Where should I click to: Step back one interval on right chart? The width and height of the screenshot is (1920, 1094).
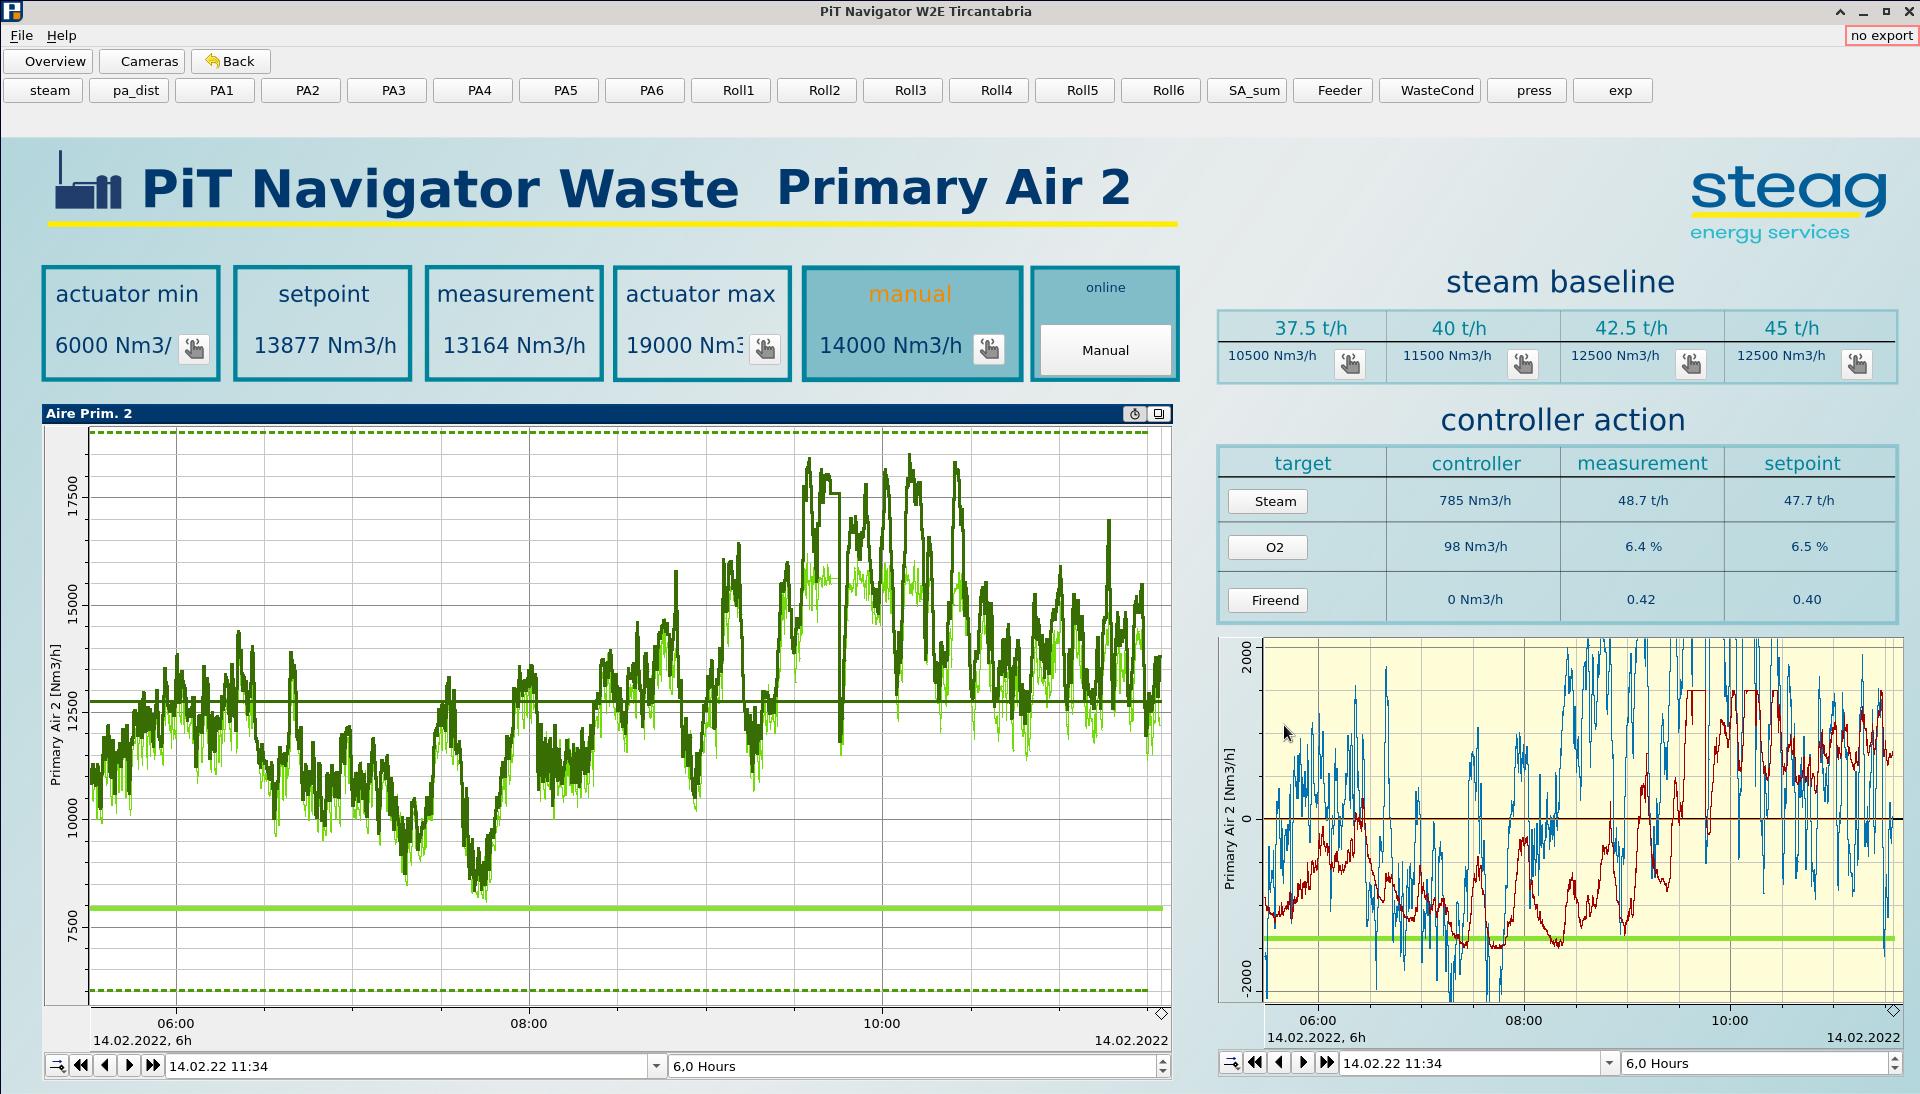[x=1279, y=1063]
